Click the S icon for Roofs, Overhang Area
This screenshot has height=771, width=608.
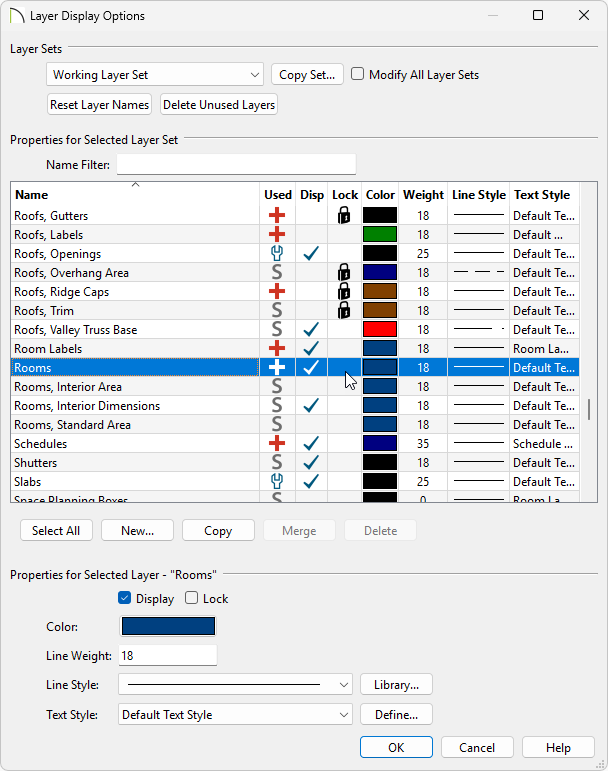[277, 272]
